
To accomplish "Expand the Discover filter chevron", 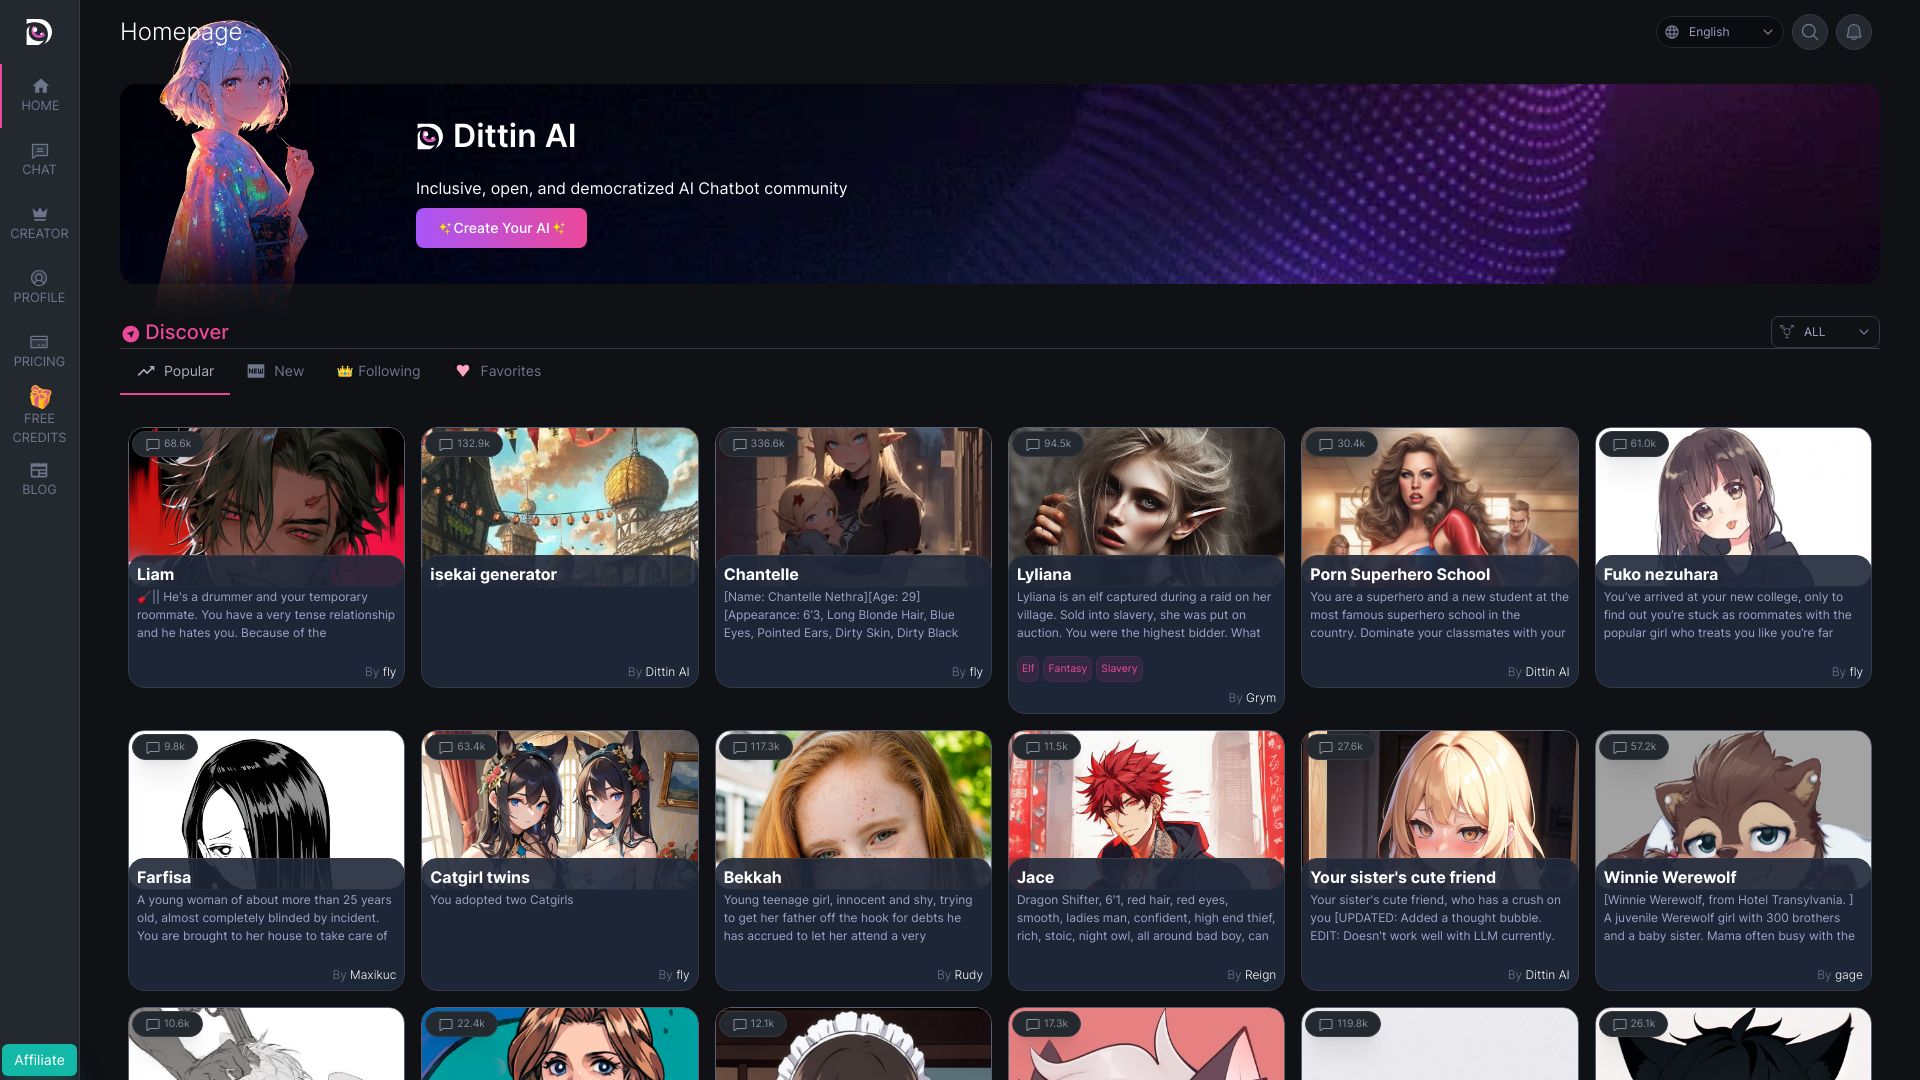I will pyautogui.click(x=1863, y=332).
